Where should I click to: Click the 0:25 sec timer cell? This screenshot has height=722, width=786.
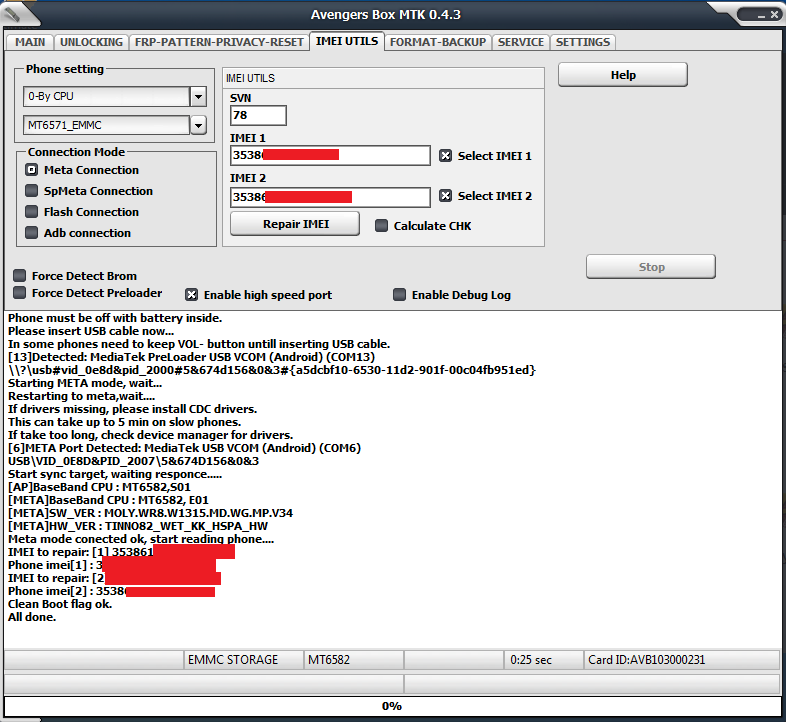544,660
